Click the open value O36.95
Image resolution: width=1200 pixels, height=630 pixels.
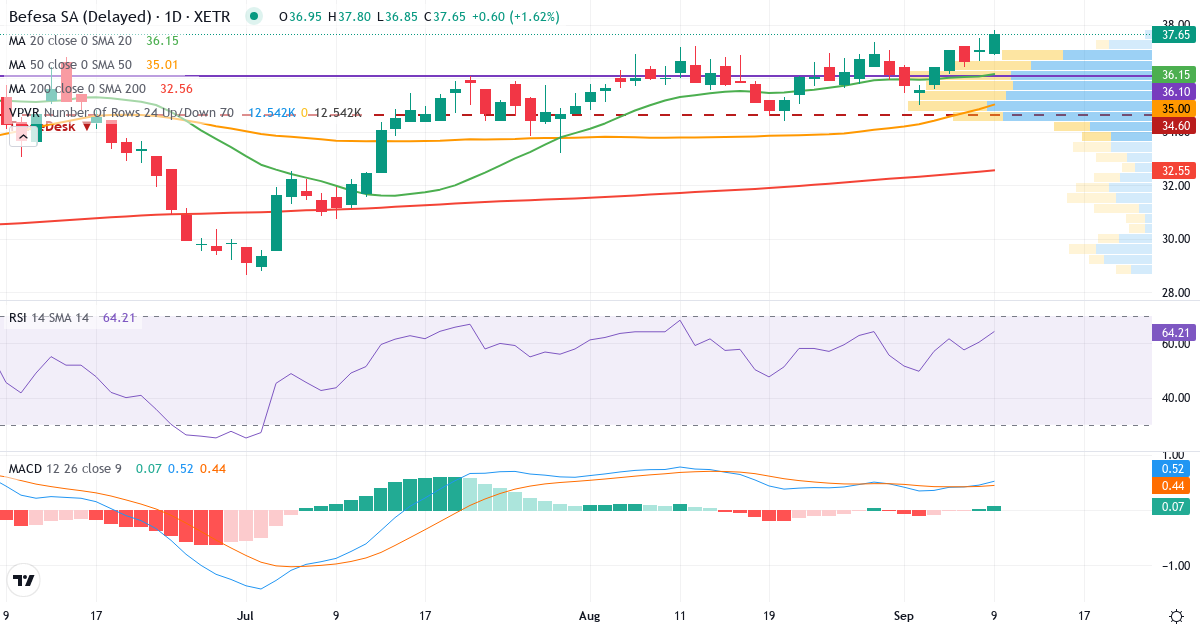pyautogui.click(x=299, y=17)
